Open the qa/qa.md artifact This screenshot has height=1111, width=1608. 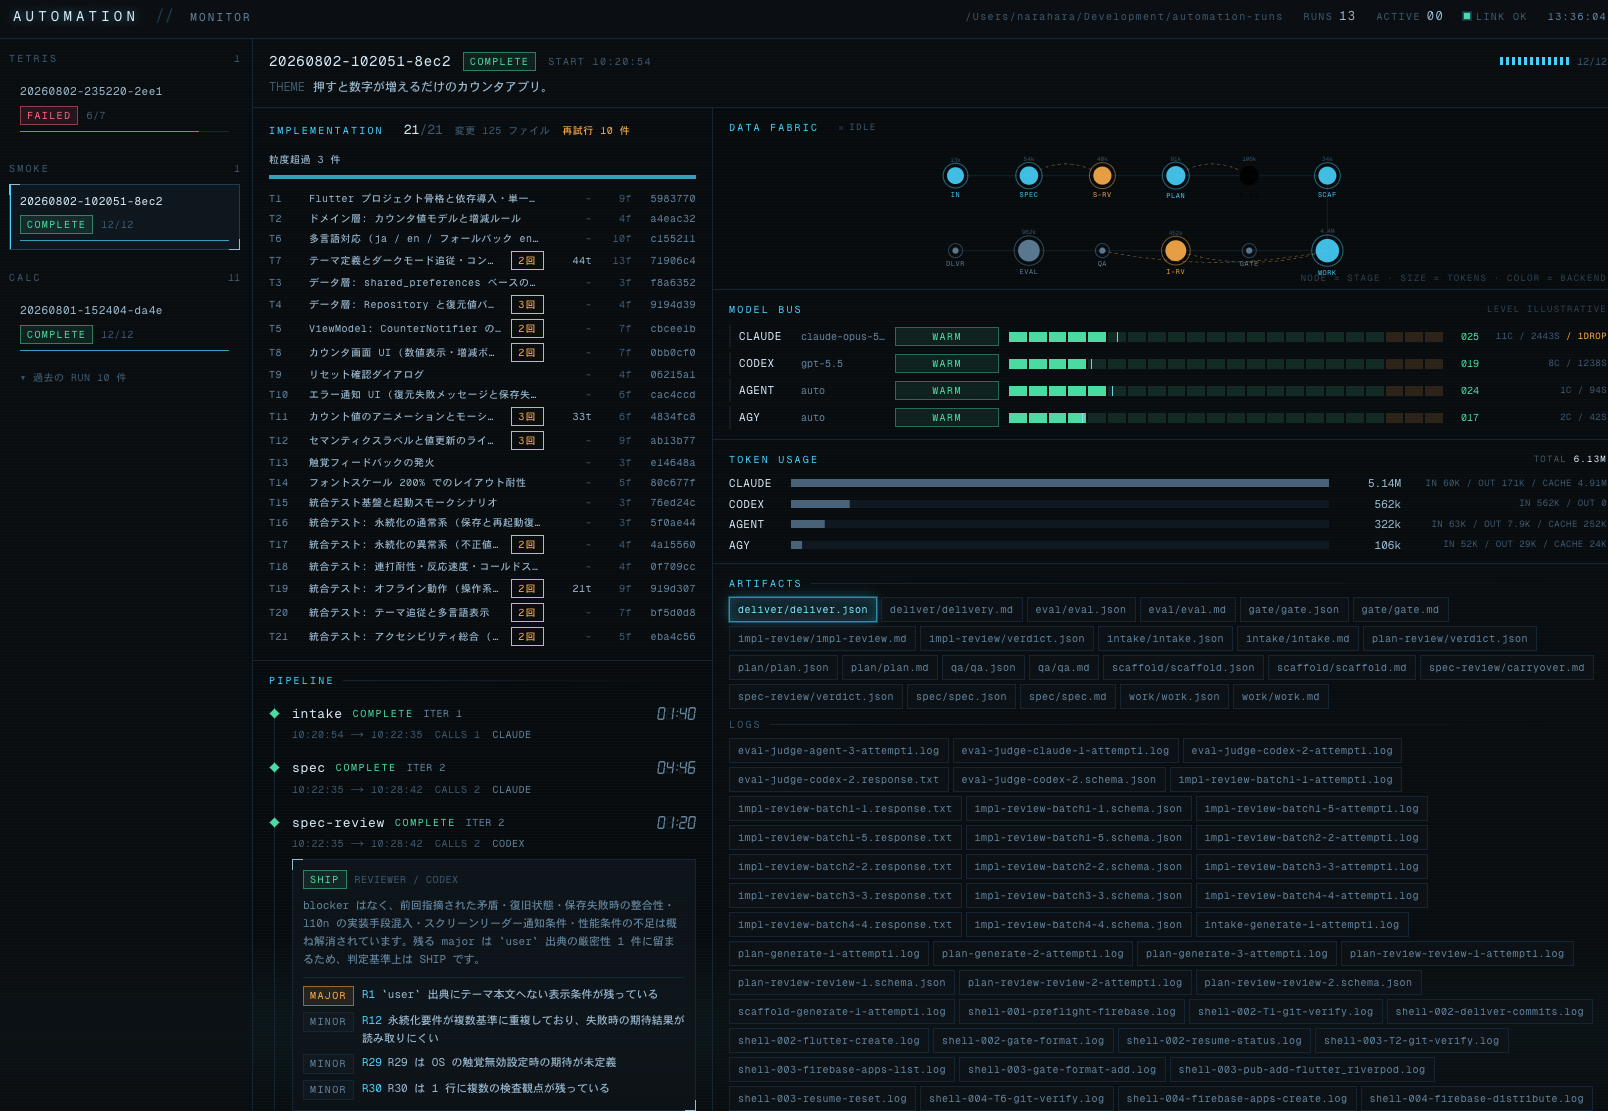click(1064, 668)
